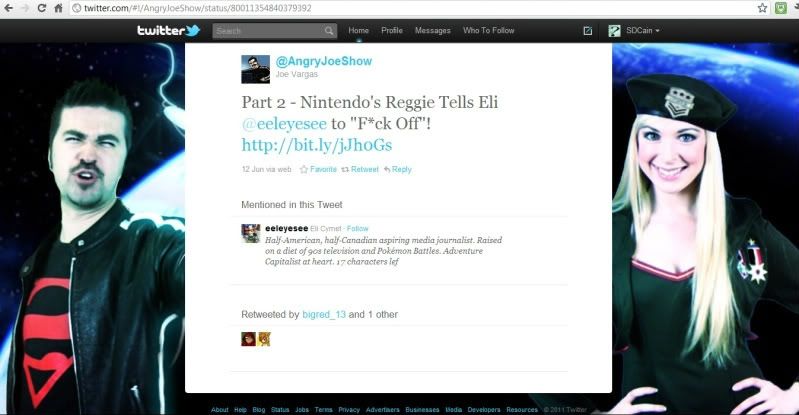This screenshot has width=799, height=415.
Task: Open the bit.ly/jJhoGs link
Action: point(316,145)
